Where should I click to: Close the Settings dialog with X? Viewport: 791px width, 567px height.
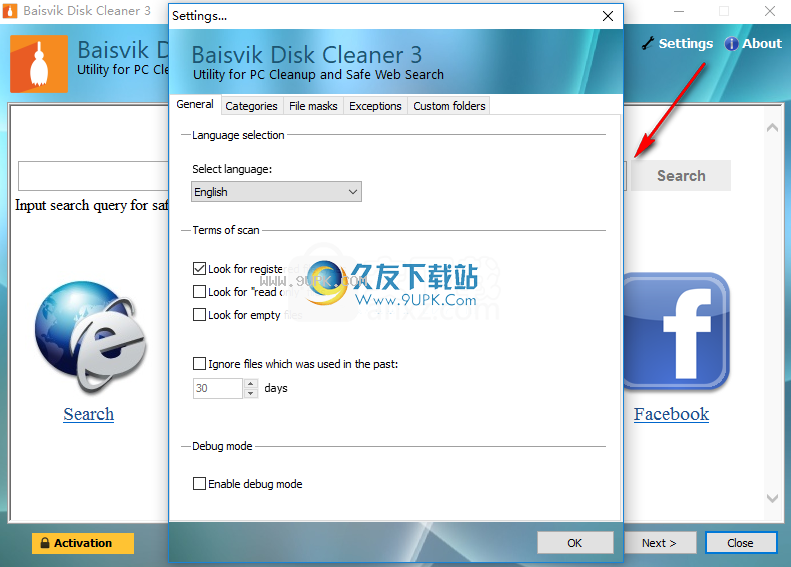608,16
